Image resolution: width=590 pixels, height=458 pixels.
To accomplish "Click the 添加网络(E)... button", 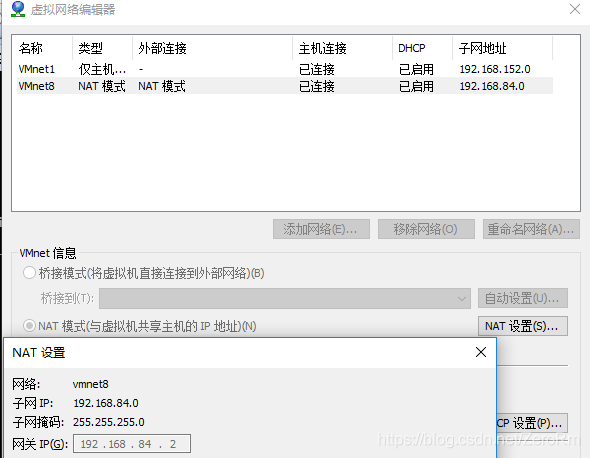I will (321, 229).
